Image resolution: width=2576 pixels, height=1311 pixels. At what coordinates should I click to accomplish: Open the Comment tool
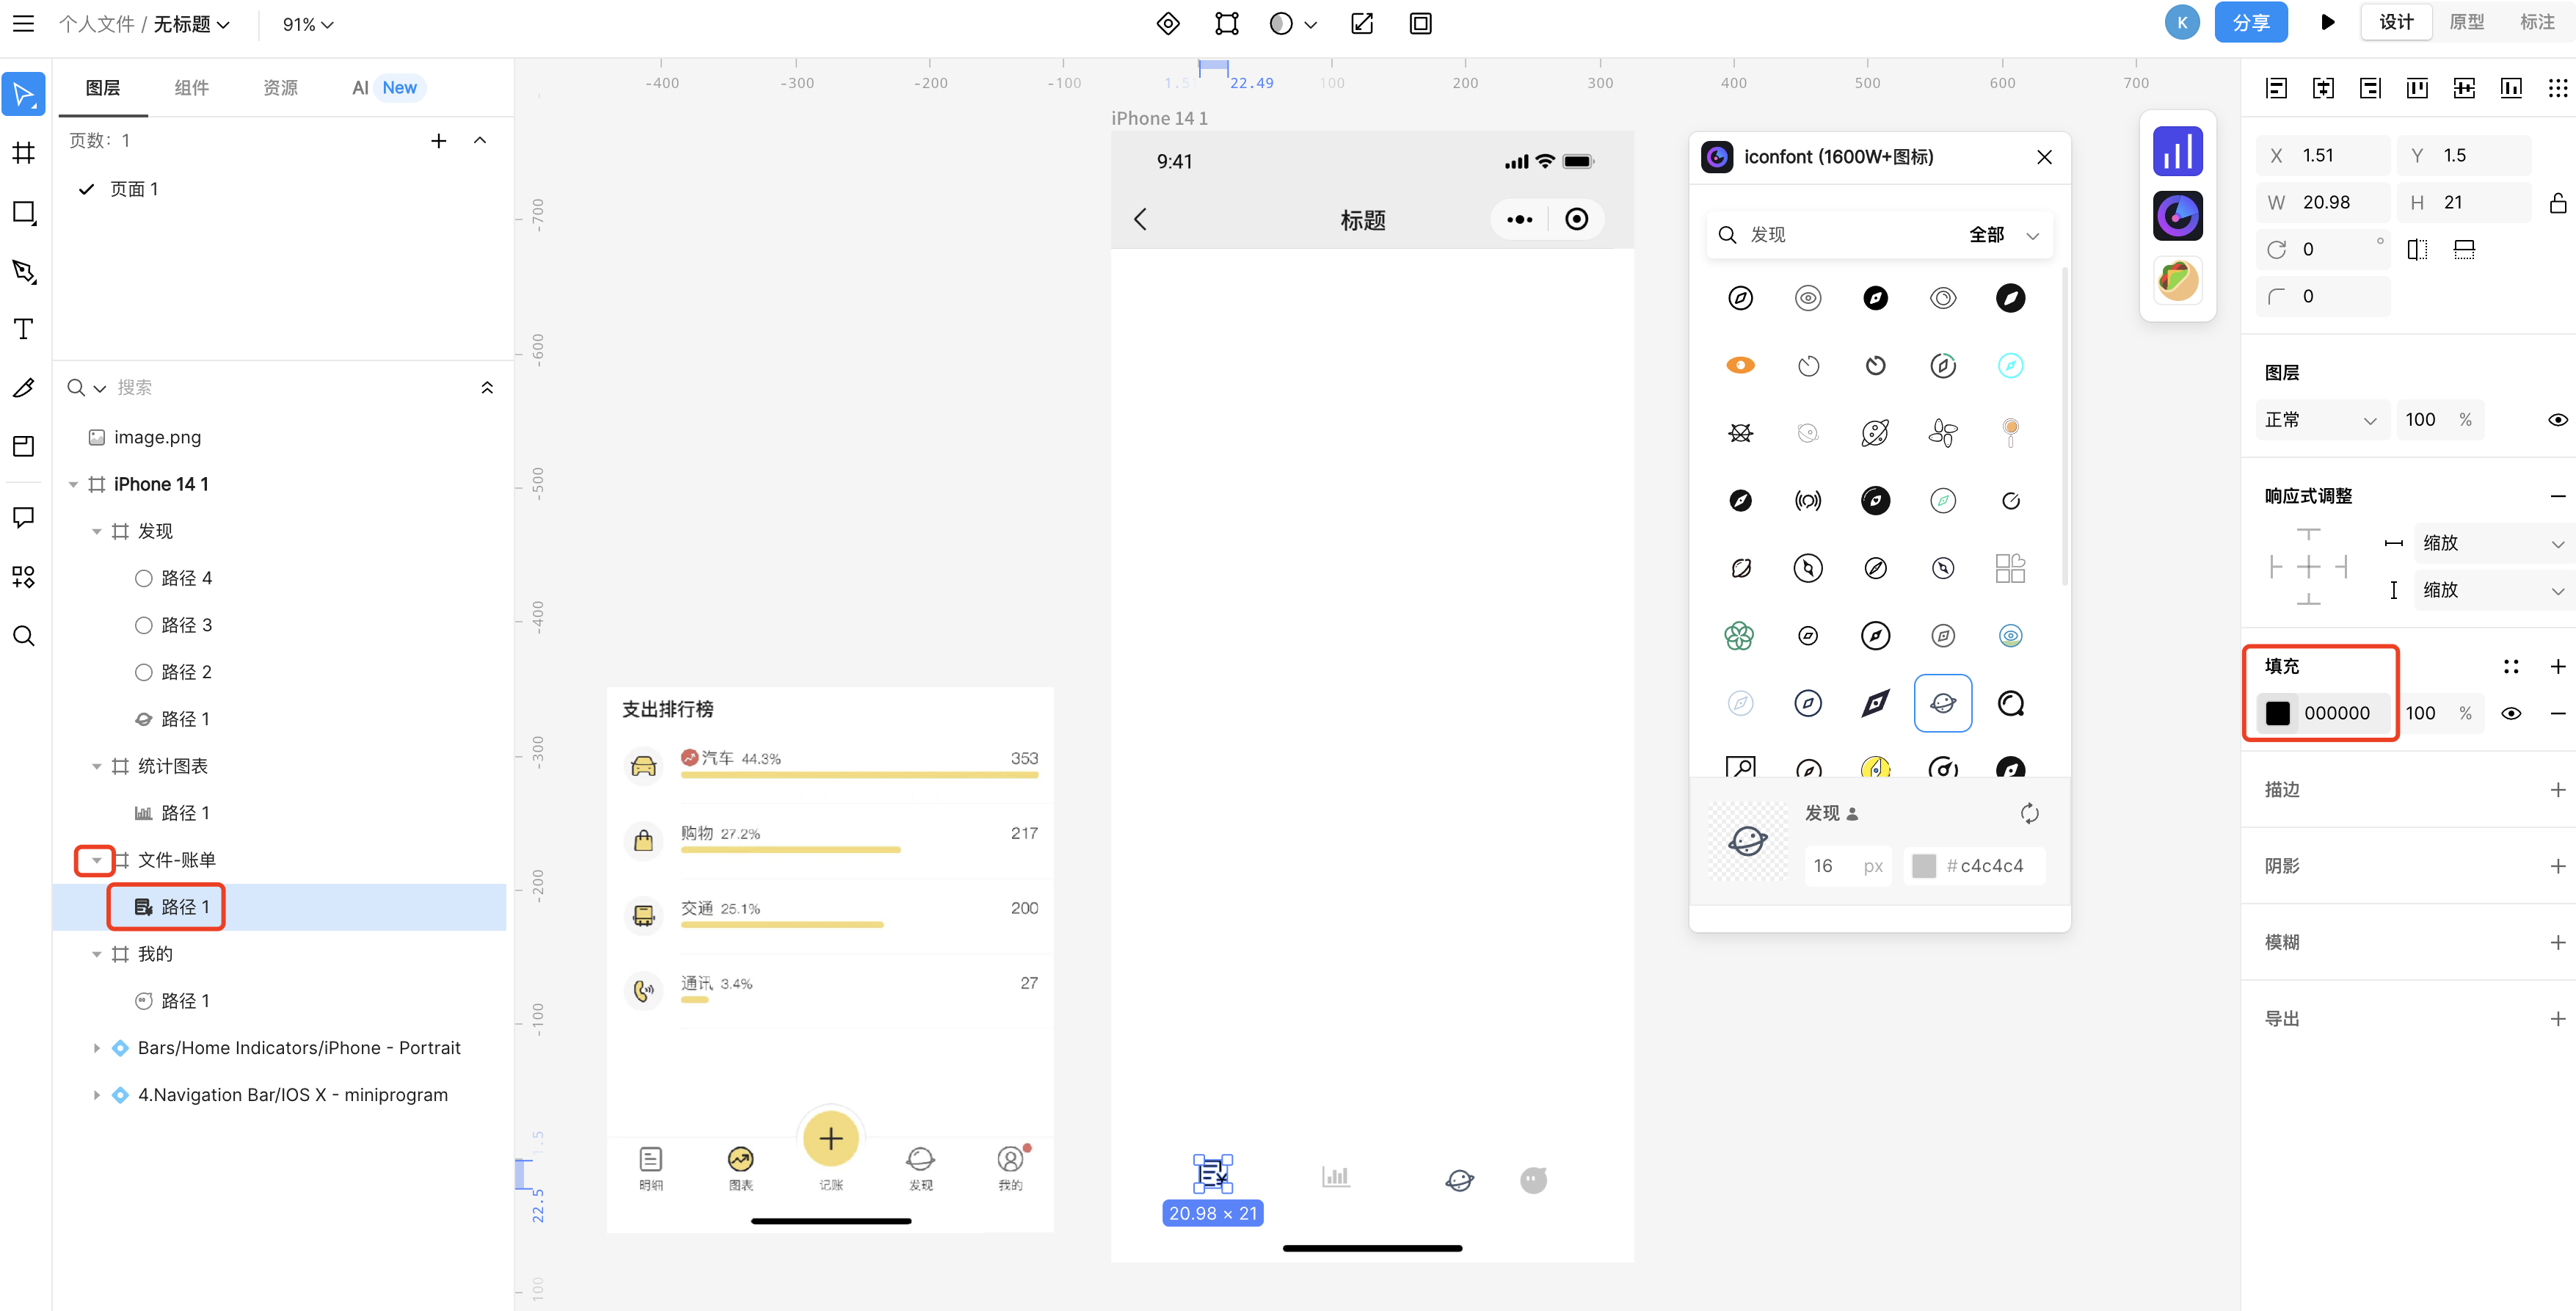click(x=24, y=517)
